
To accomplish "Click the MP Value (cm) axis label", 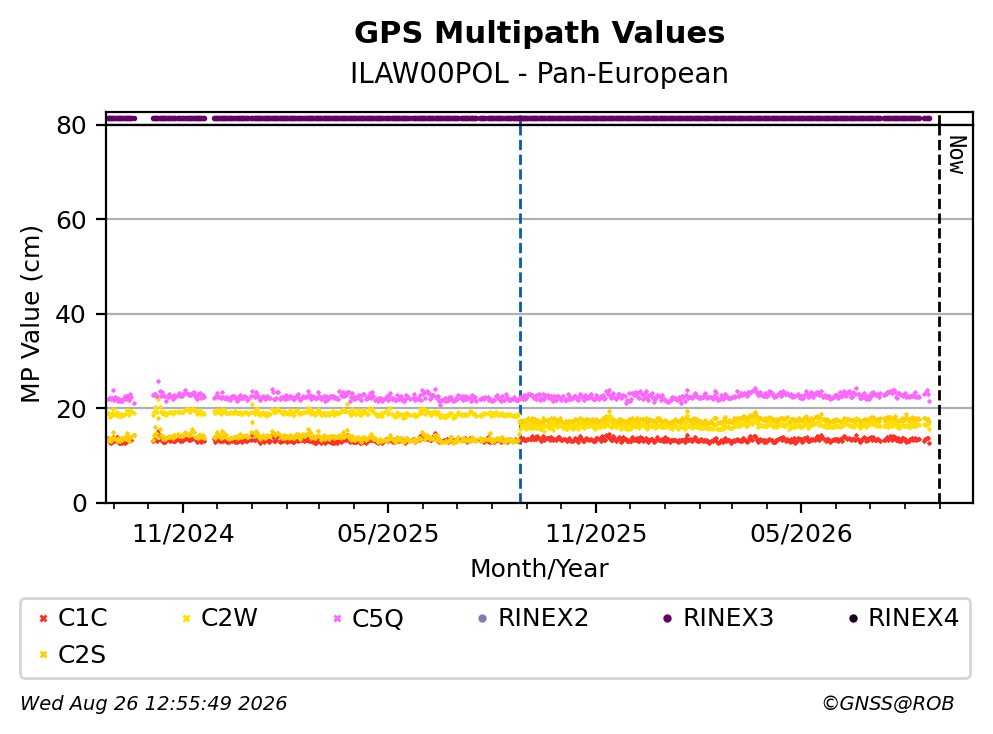I will point(30,314).
